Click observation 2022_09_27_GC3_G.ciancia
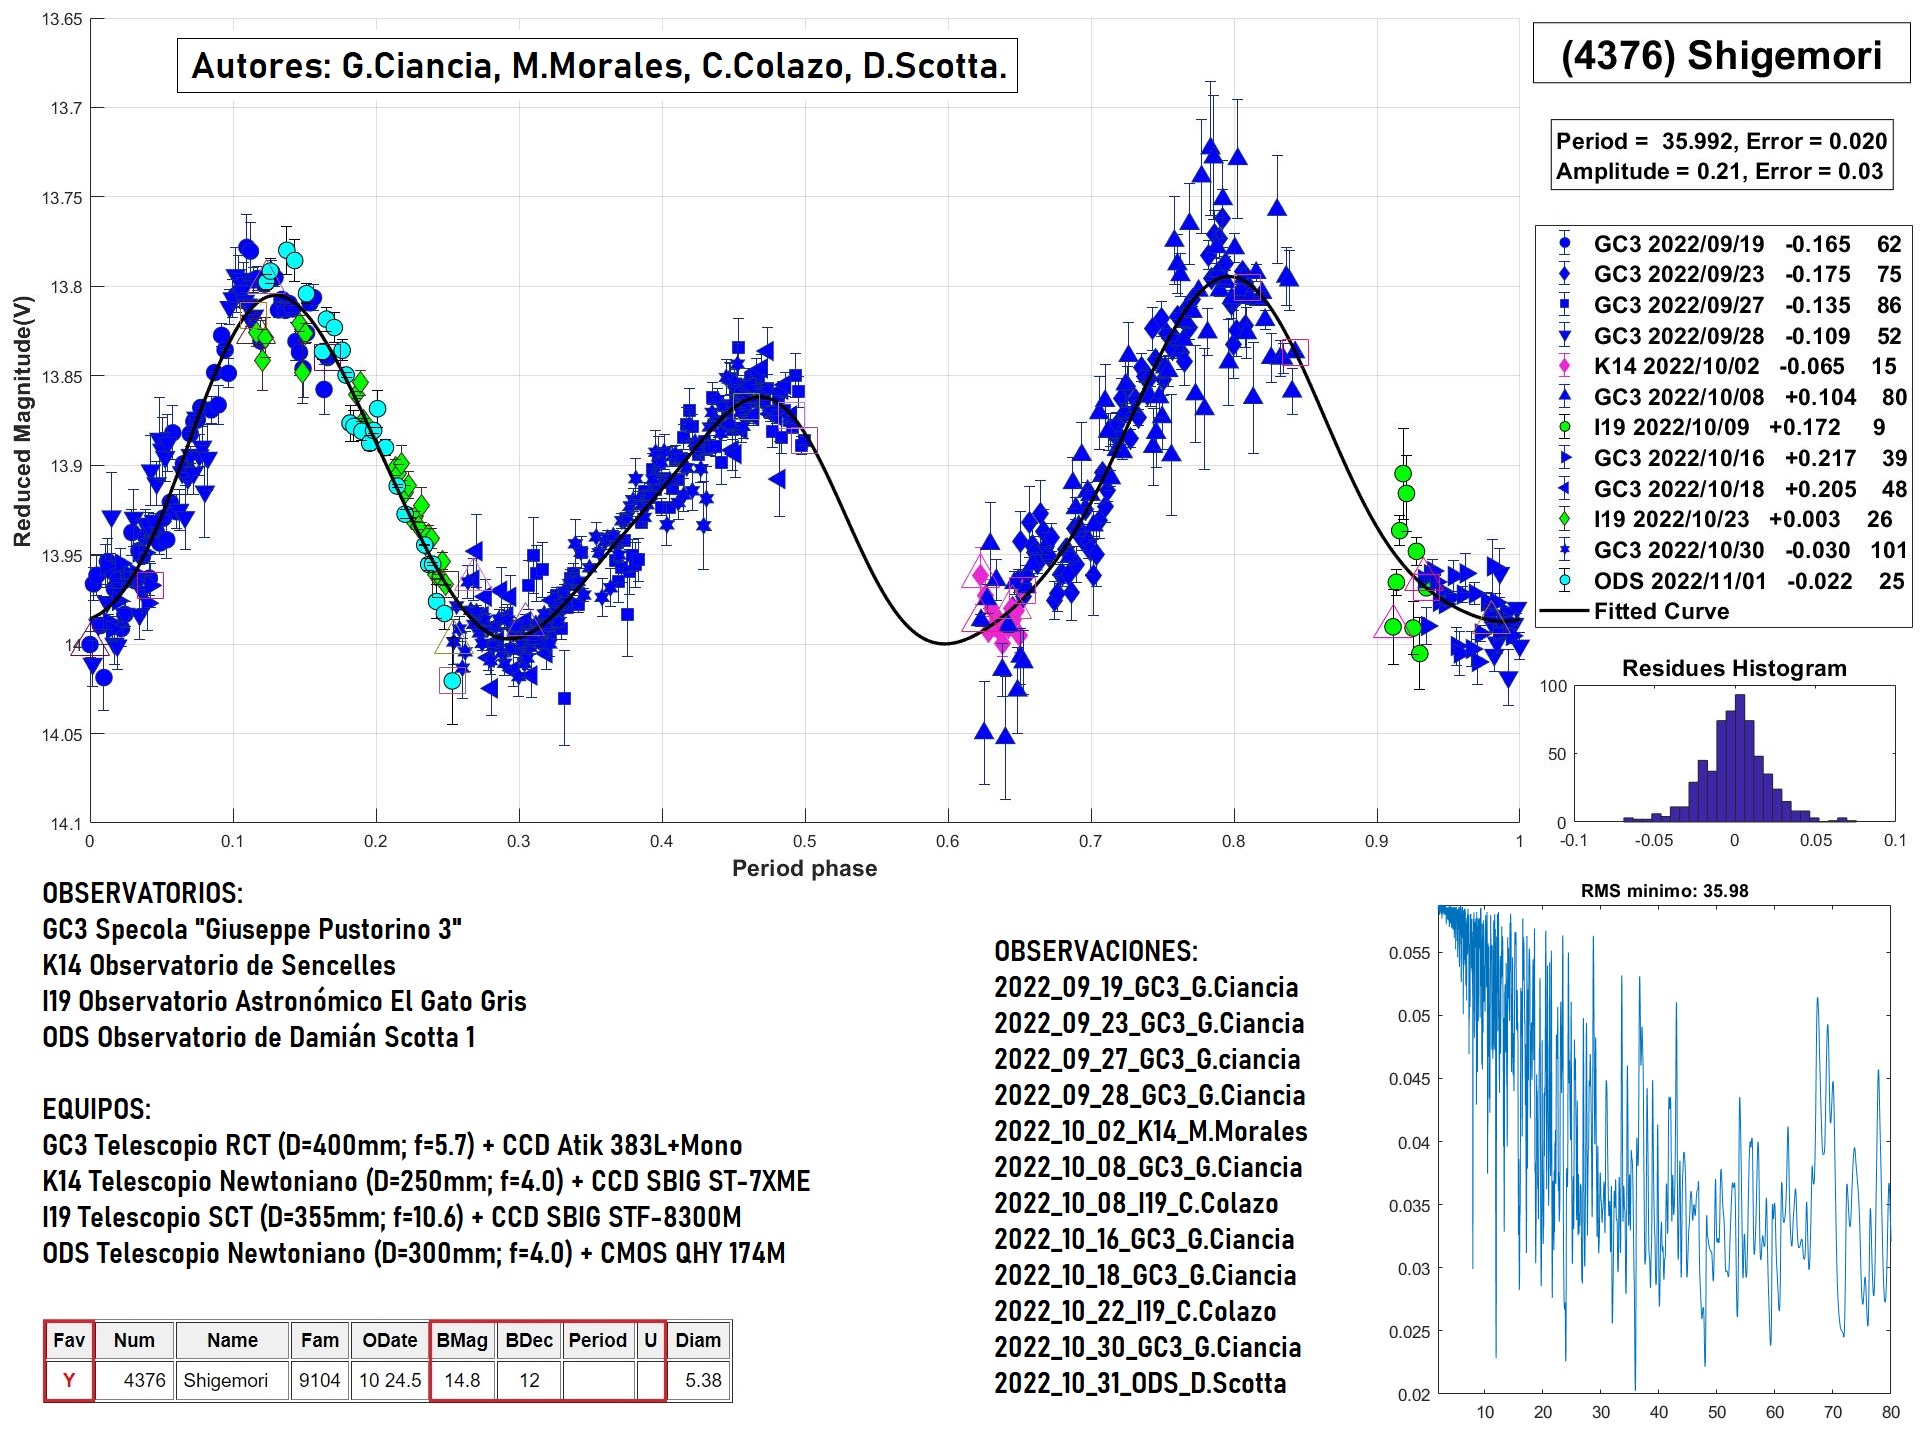Viewport: 1926px width, 1433px height. point(1147,1059)
